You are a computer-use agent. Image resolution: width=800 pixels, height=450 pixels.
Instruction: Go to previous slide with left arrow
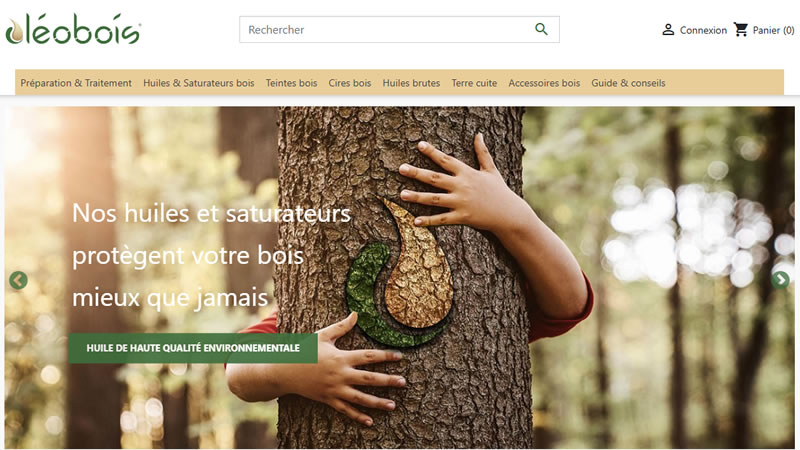coord(18,280)
